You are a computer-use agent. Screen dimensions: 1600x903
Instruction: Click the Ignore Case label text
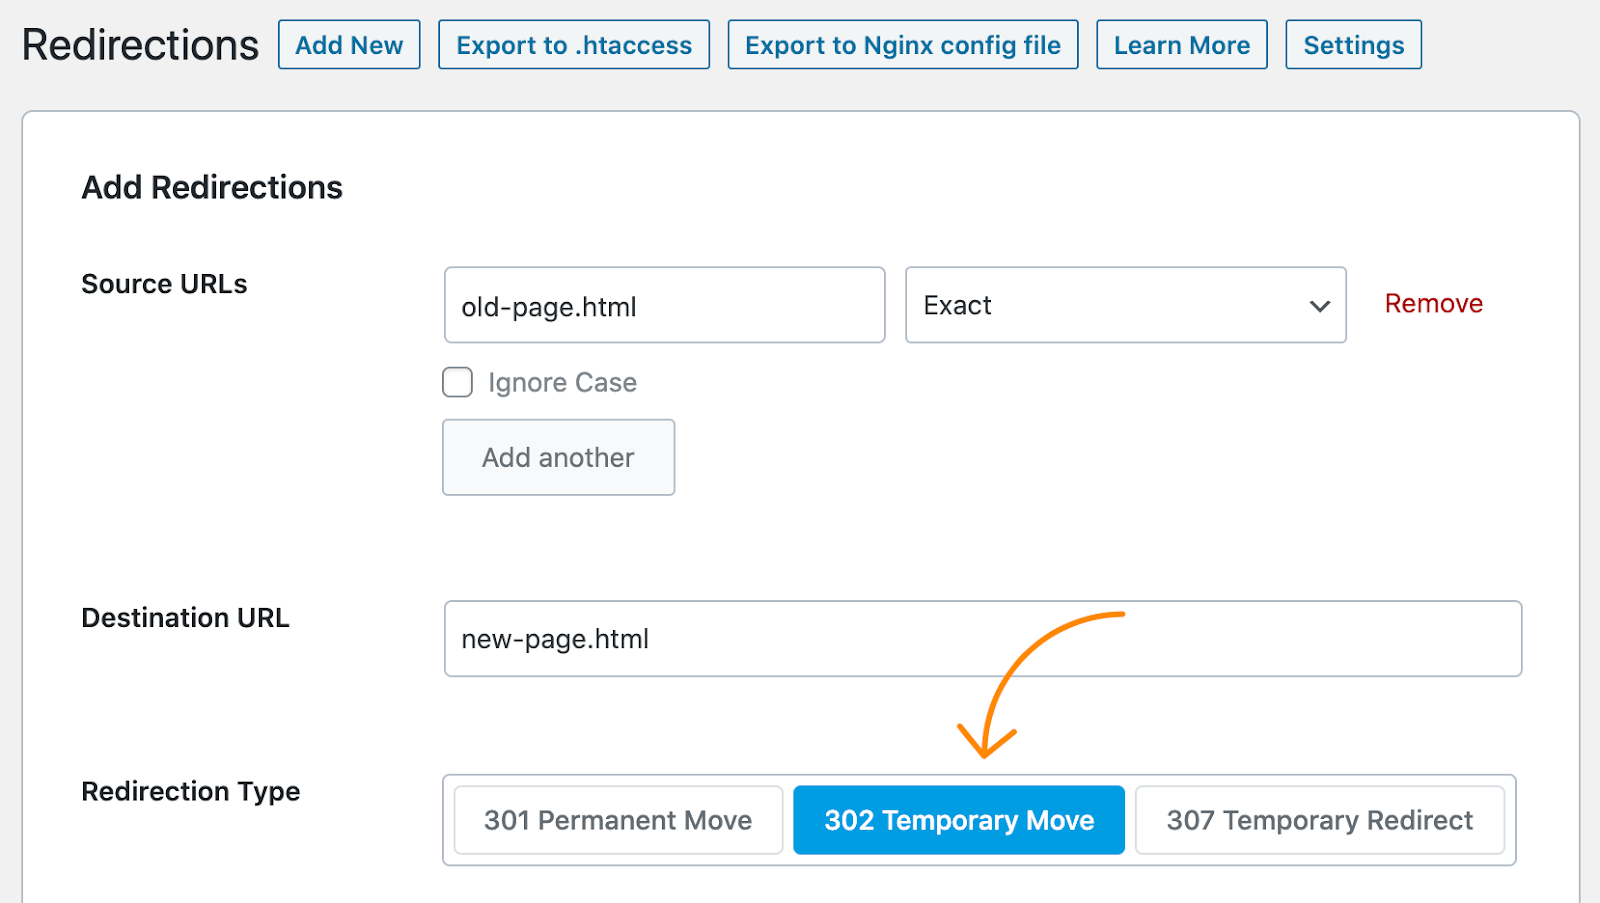click(x=562, y=382)
